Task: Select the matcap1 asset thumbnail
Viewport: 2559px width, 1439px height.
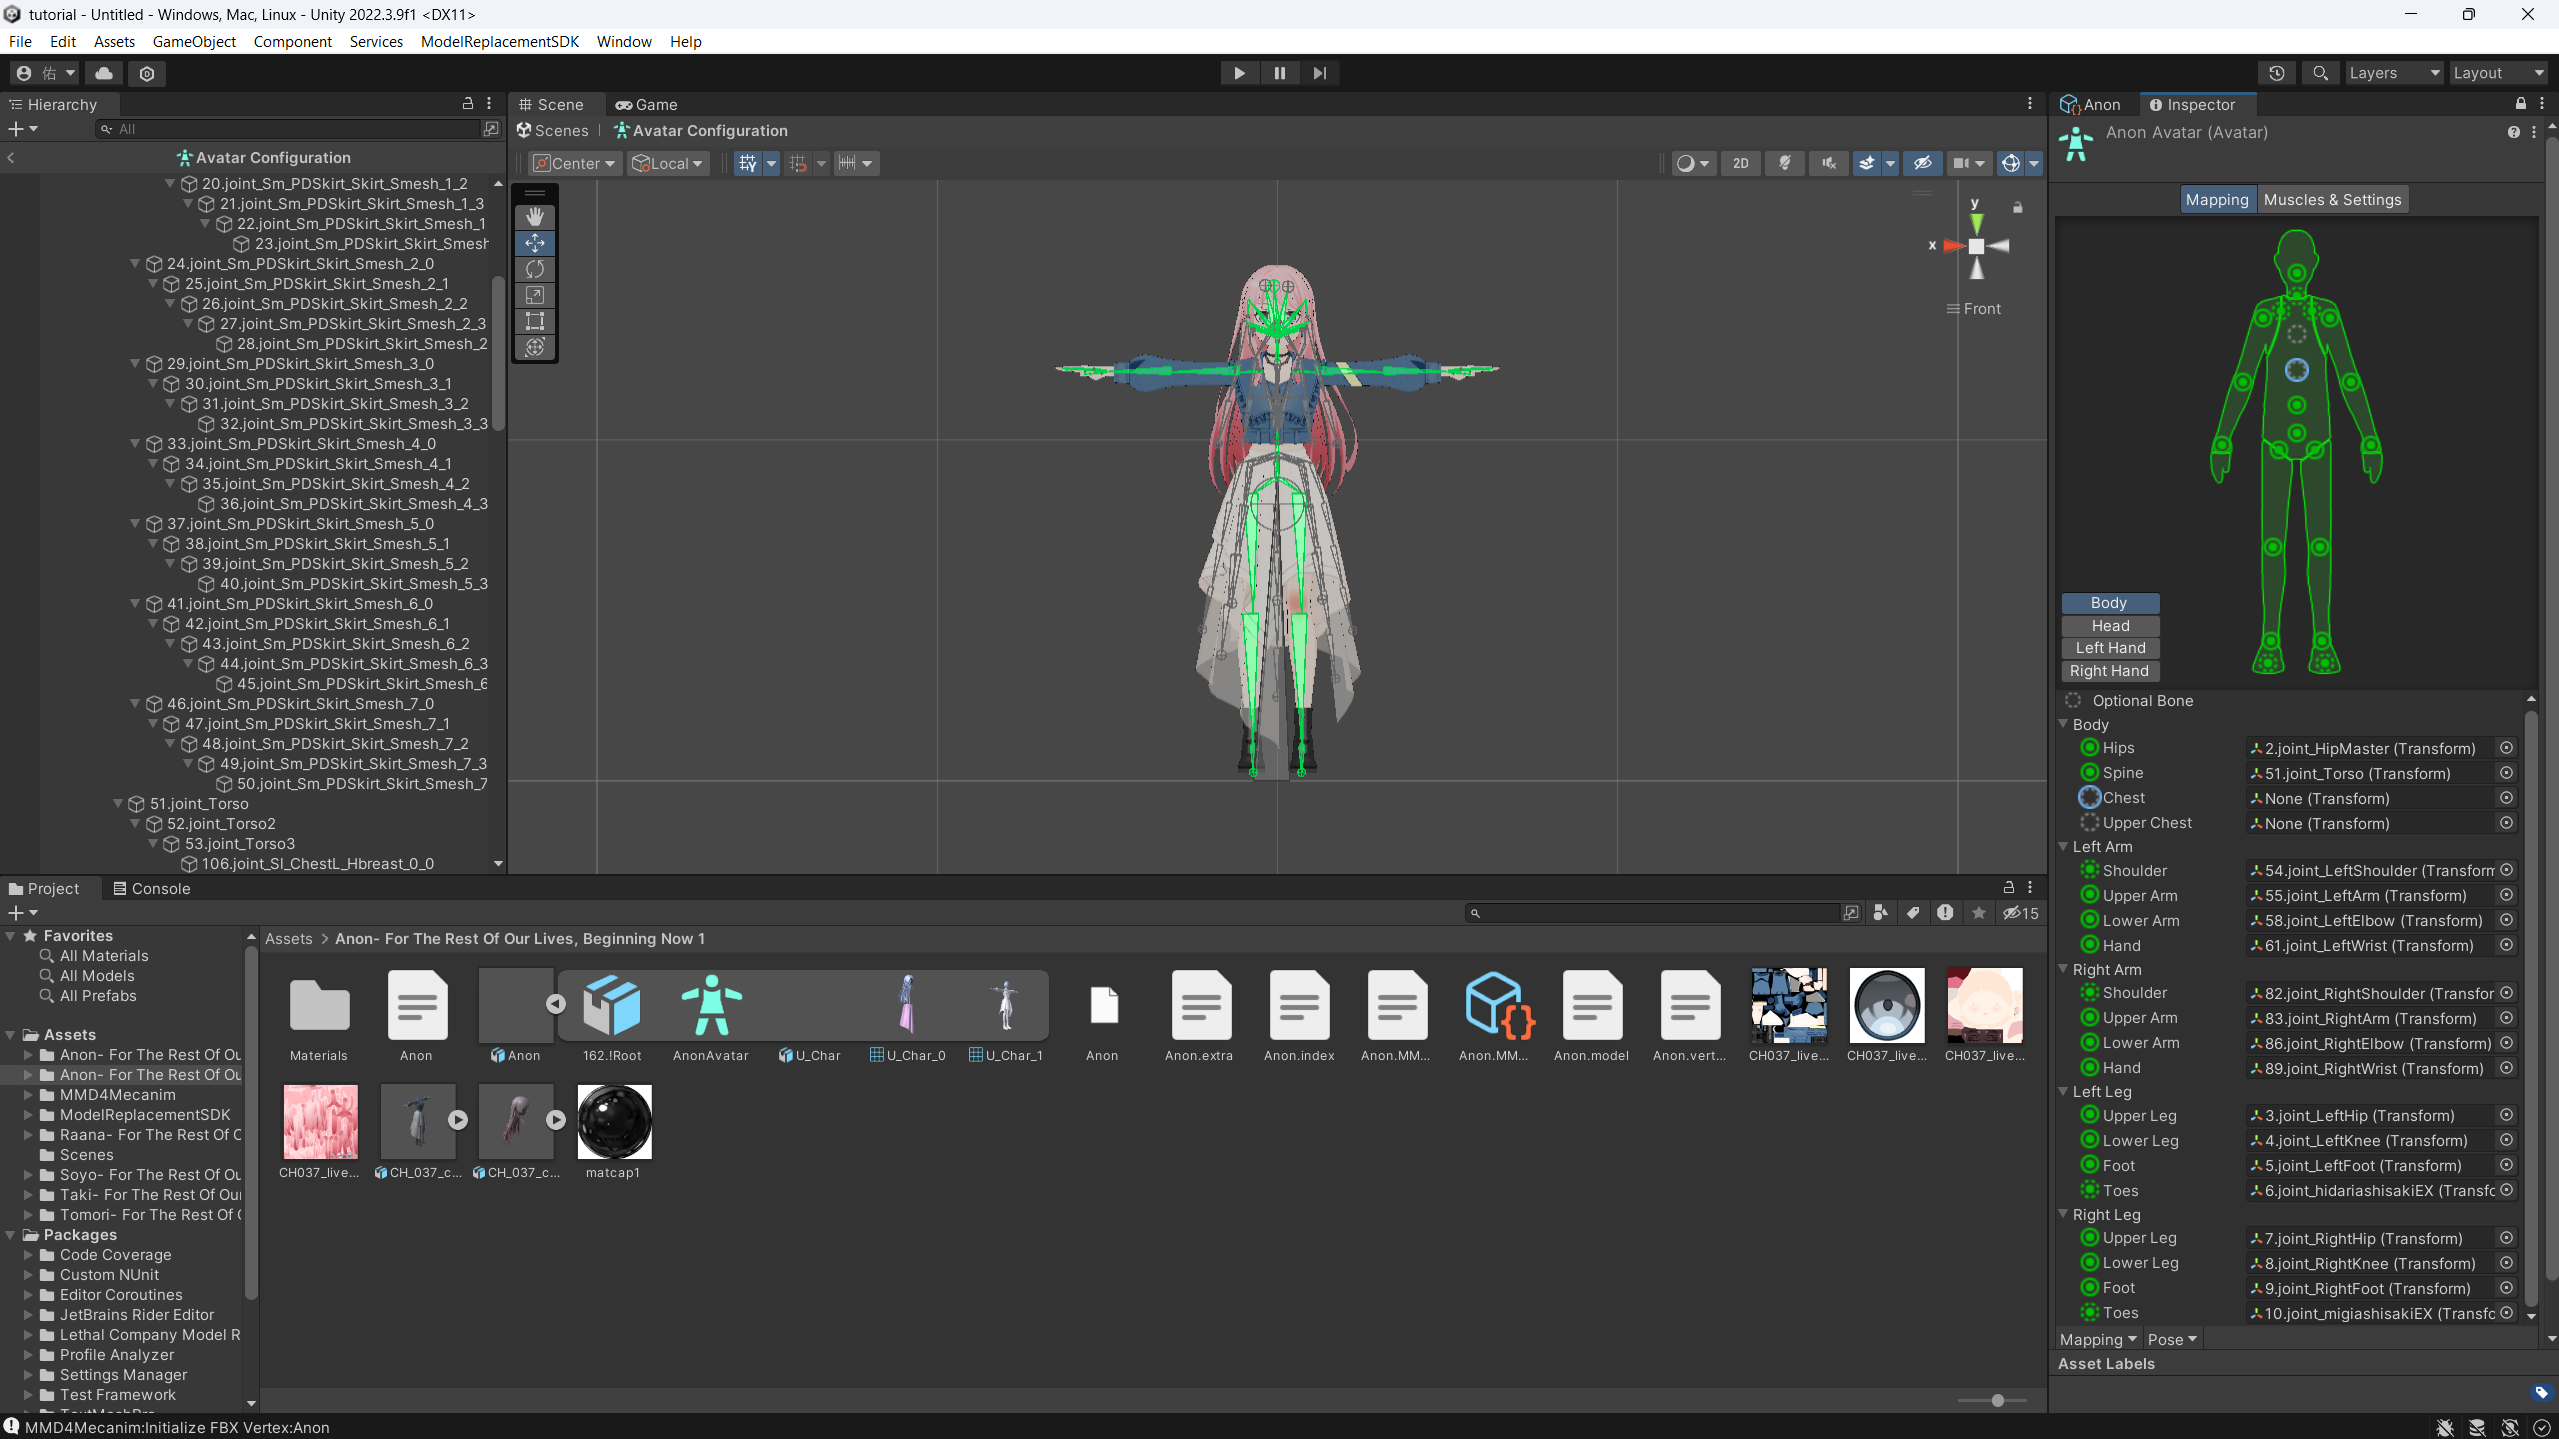Action: [613, 1123]
